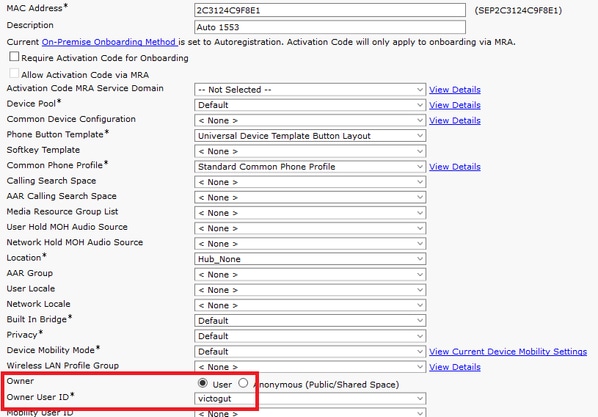This screenshot has height=417, width=598.
Task: View Details for Common Device Configuration
Action: pos(455,121)
